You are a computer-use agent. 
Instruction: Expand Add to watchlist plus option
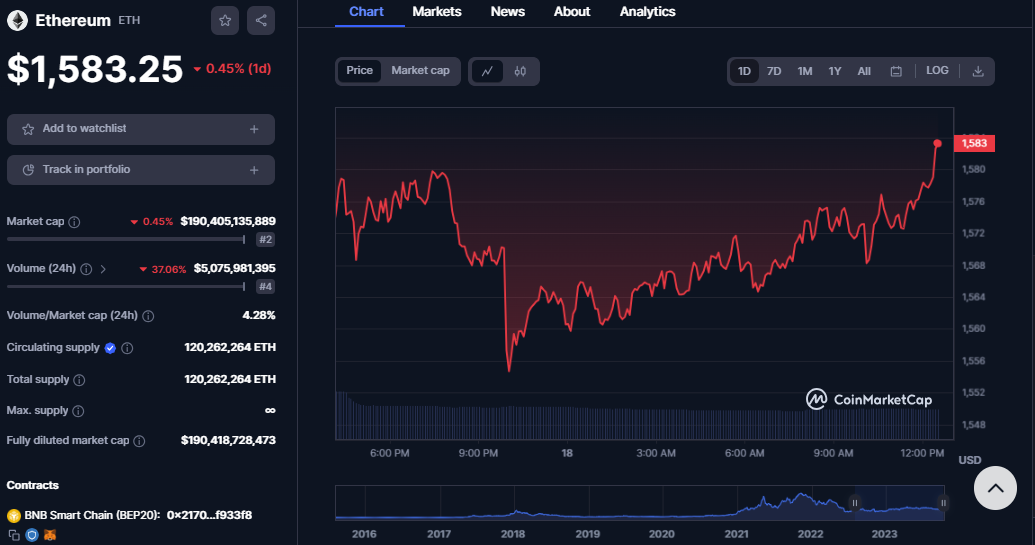[x=254, y=129]
